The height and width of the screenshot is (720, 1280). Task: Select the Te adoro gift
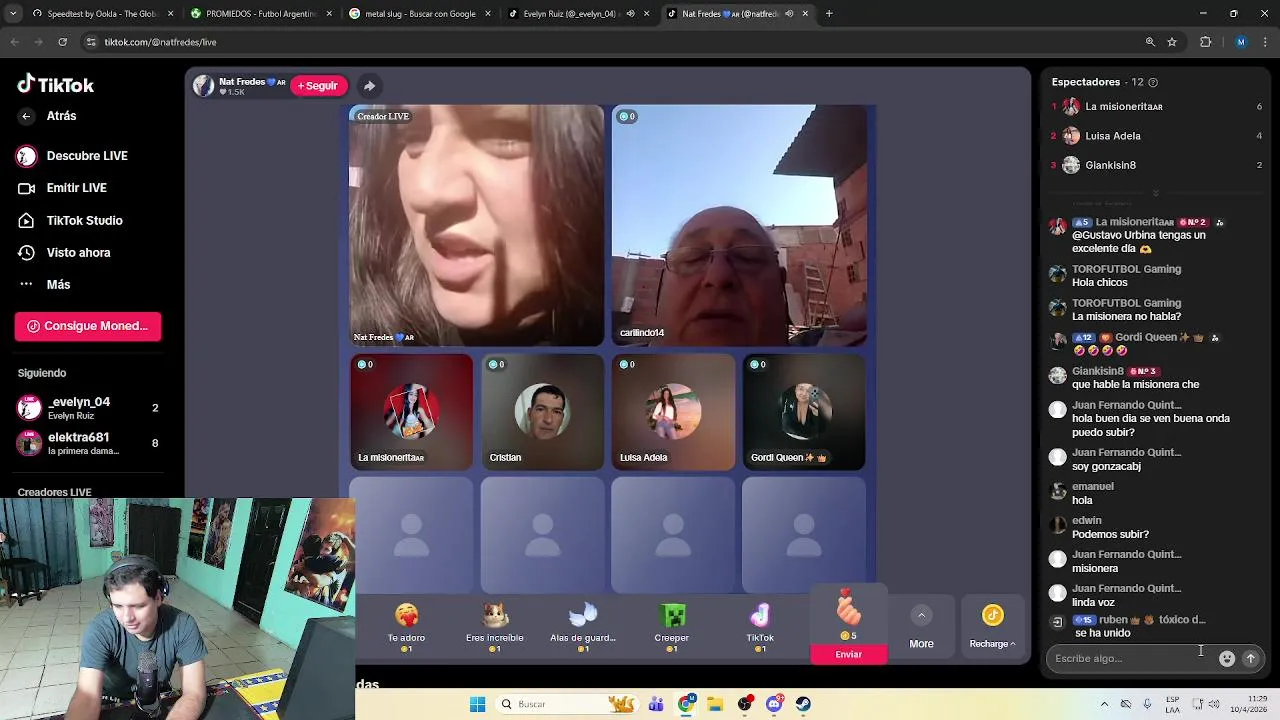[x=406, y=627]
